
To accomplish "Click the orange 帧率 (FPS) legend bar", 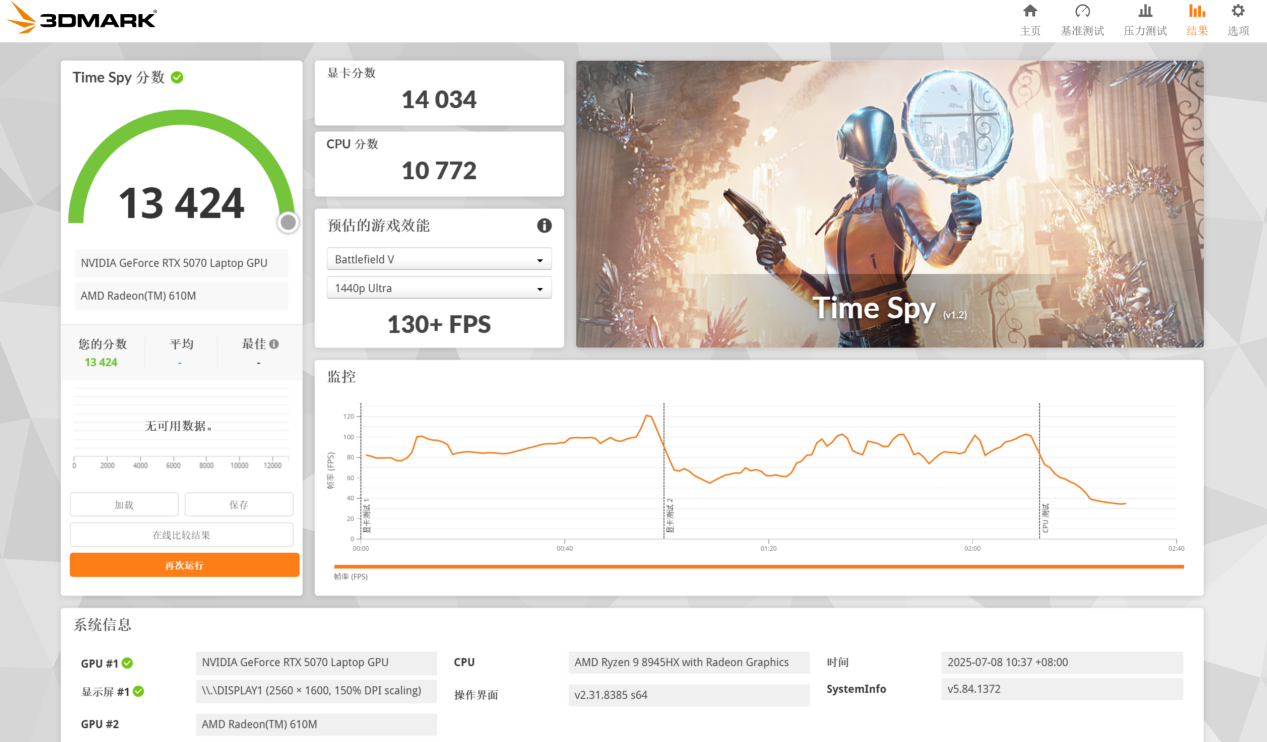I will (759, 567).
